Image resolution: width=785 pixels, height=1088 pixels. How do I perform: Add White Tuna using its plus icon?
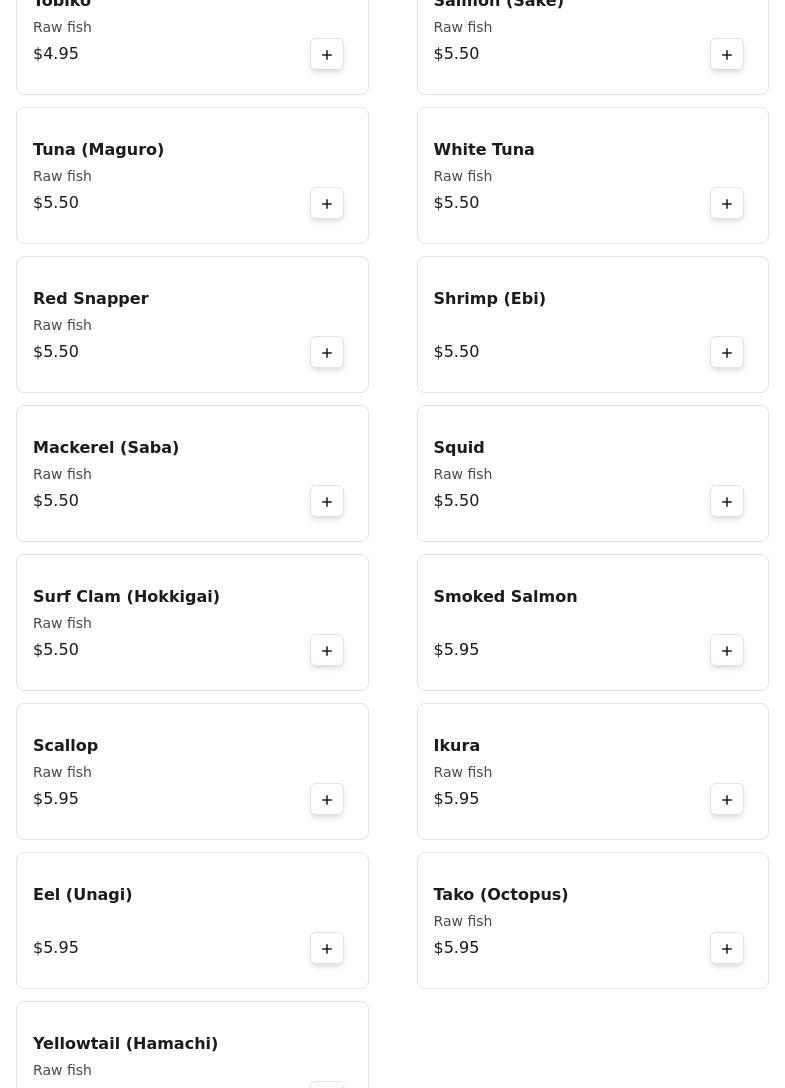pyautogui.click(x=727, y=203)
